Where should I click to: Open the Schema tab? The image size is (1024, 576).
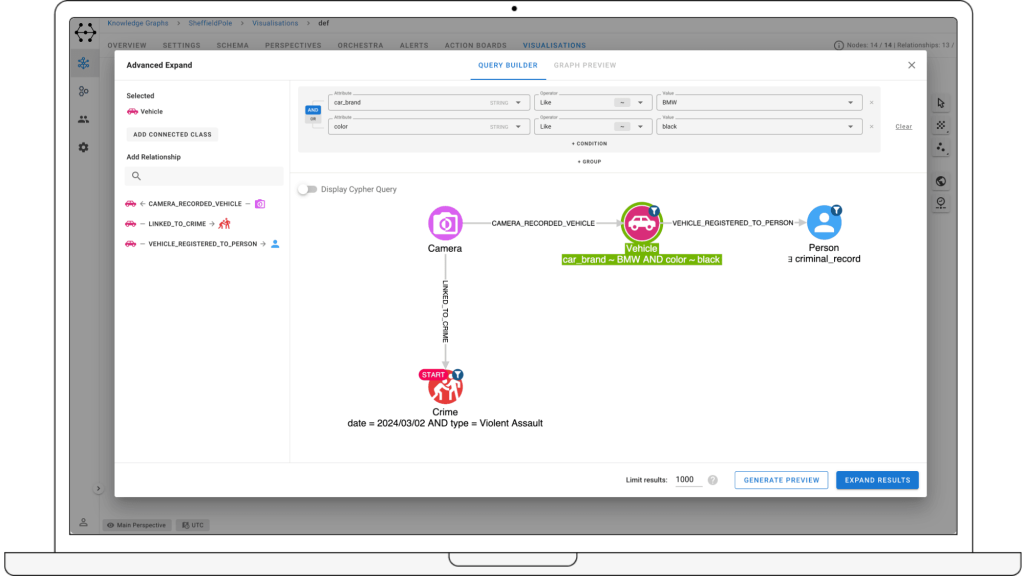coord(232,46)
